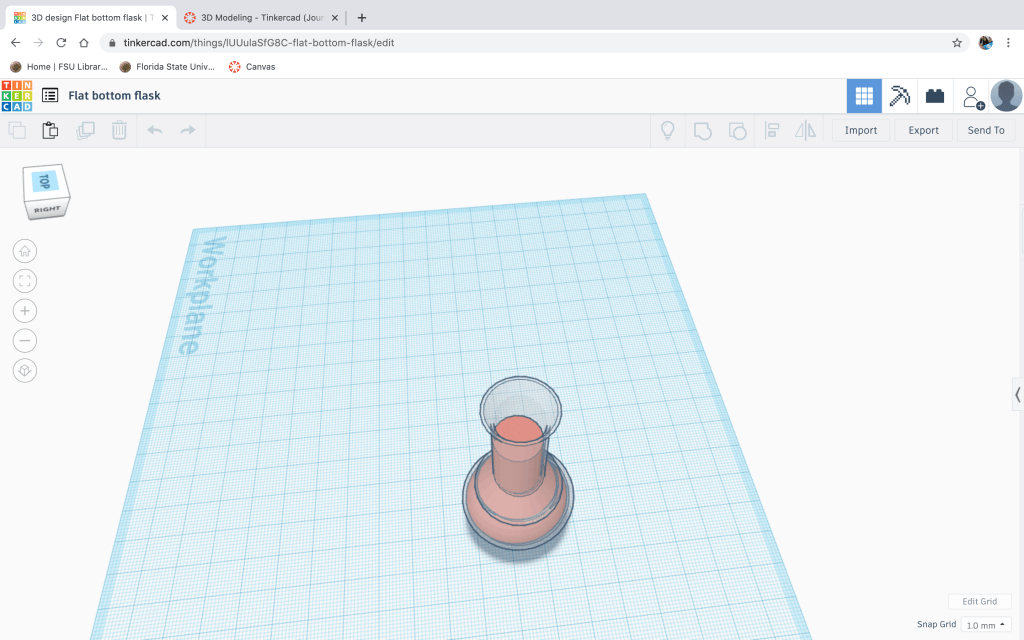1024x640 pixels.
Task: Click the Paste icon in the toolbar
Action: 50,130
